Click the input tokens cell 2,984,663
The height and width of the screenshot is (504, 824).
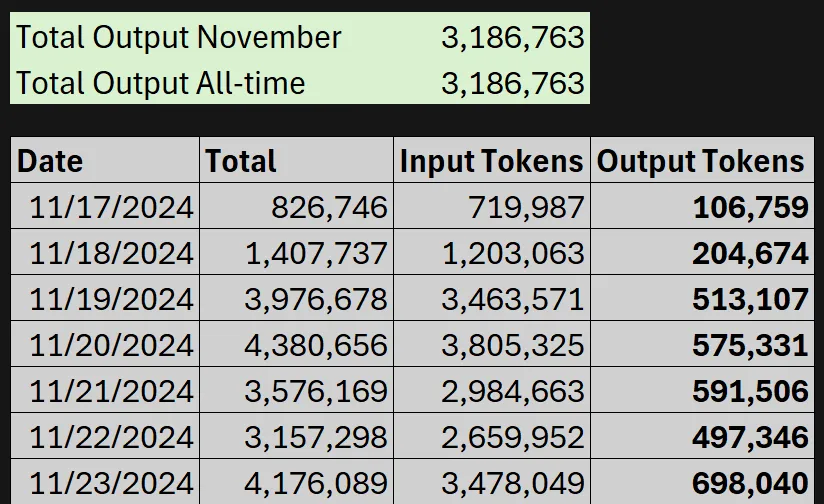pos(492,390)
